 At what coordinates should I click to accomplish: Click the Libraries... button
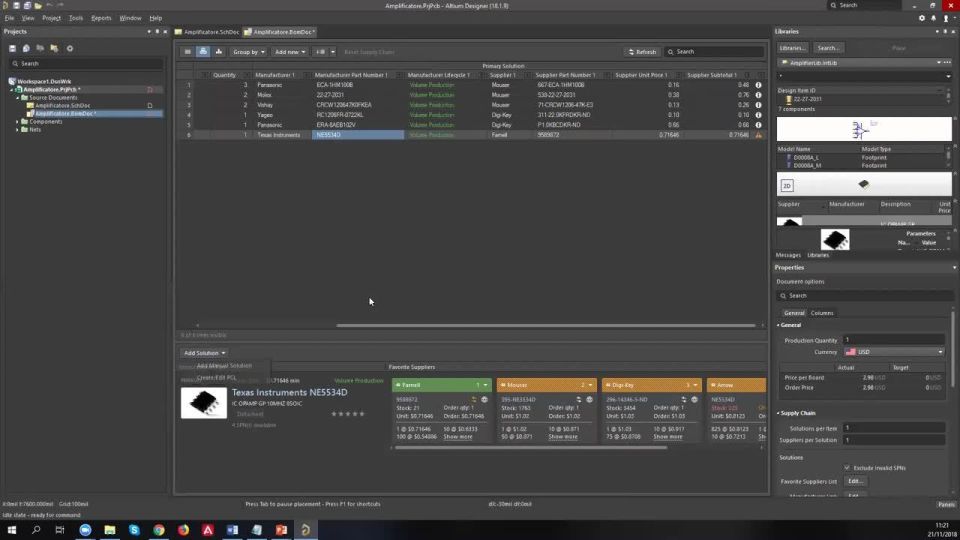pos(792,48)
